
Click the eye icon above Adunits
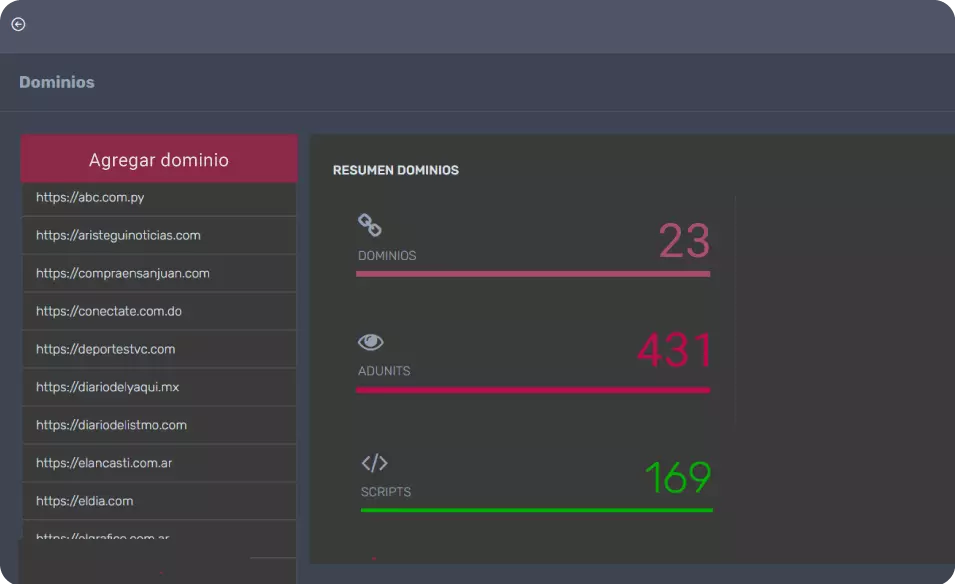(x=371, y=342)
